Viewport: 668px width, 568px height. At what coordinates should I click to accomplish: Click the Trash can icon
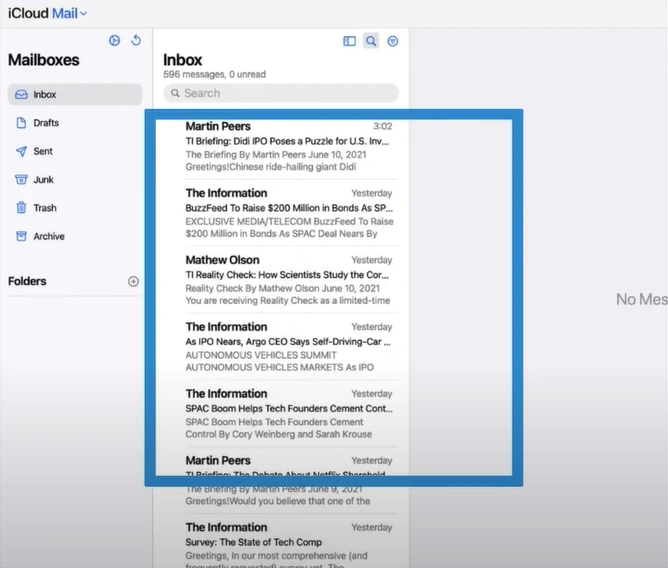[21, 208]
